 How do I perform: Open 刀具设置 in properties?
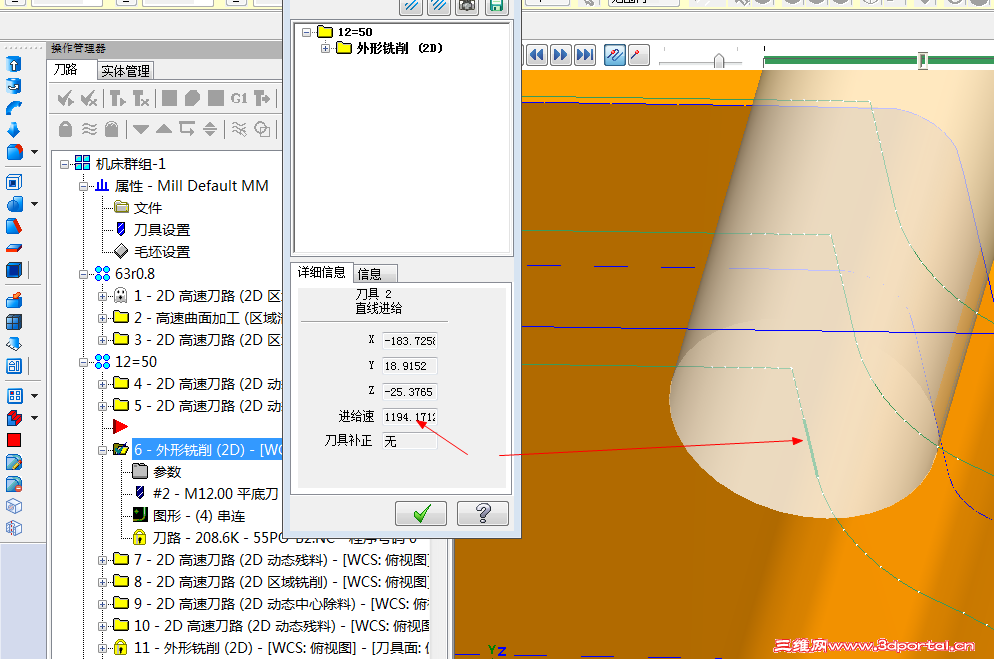[162, 230]
